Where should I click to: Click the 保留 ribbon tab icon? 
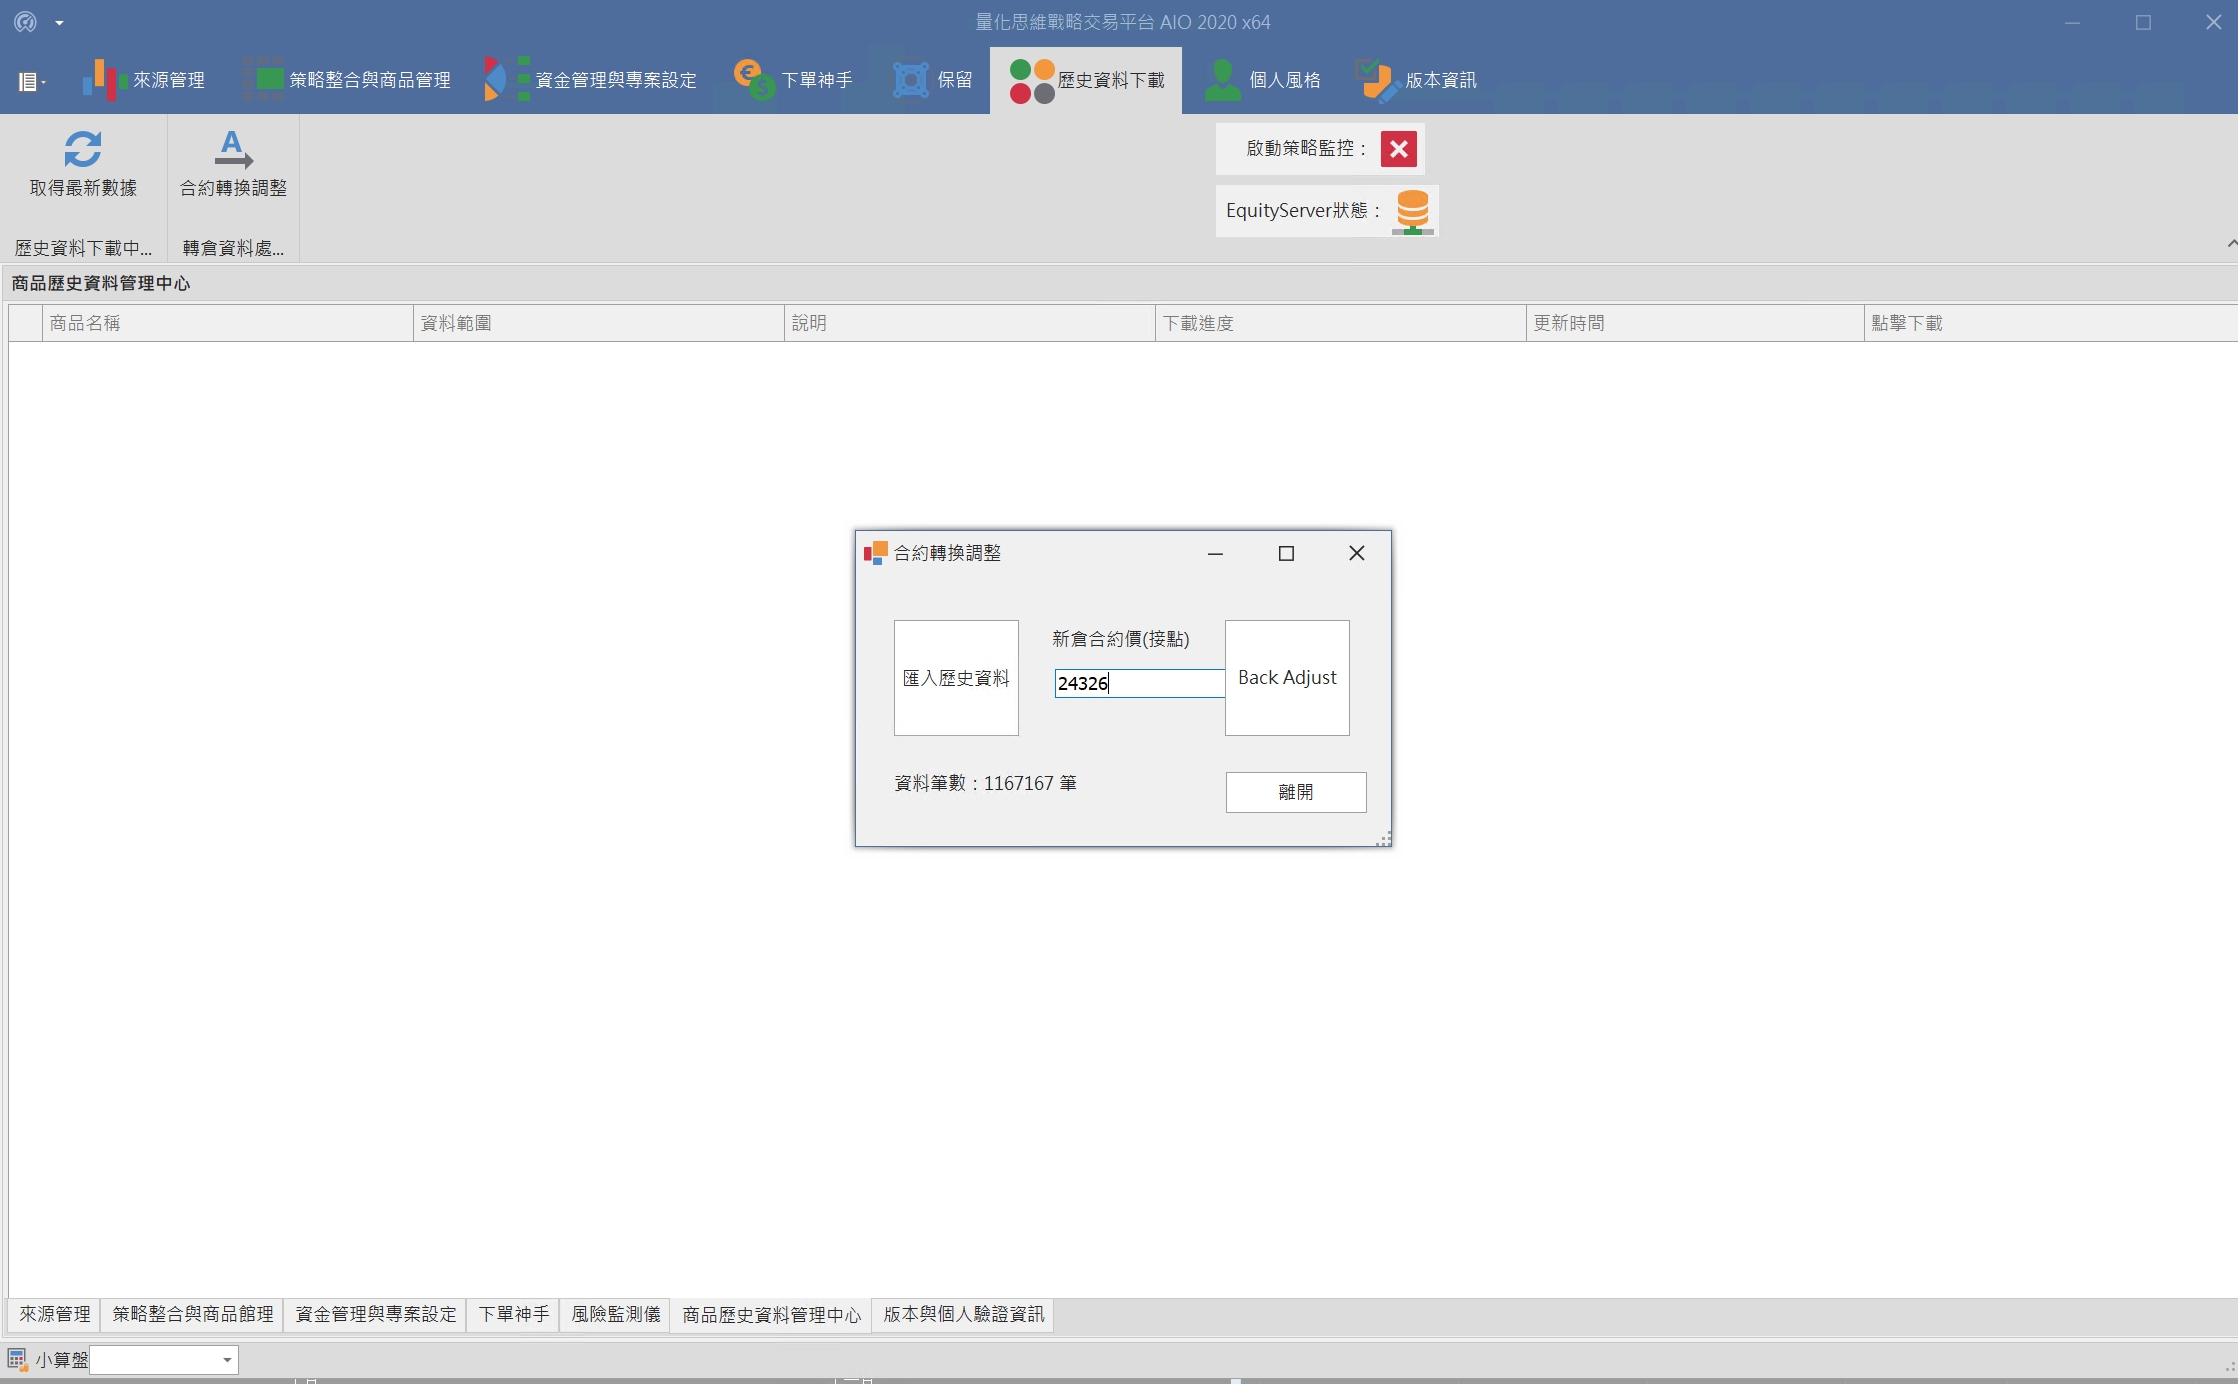911,80
